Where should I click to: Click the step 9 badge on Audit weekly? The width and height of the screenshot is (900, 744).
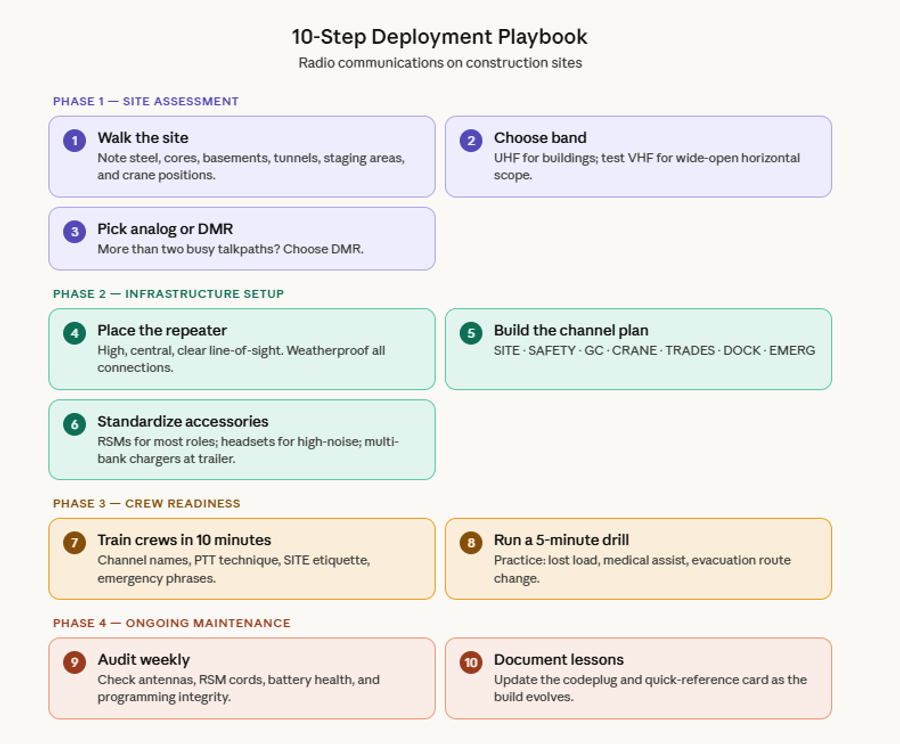(73, 661)
